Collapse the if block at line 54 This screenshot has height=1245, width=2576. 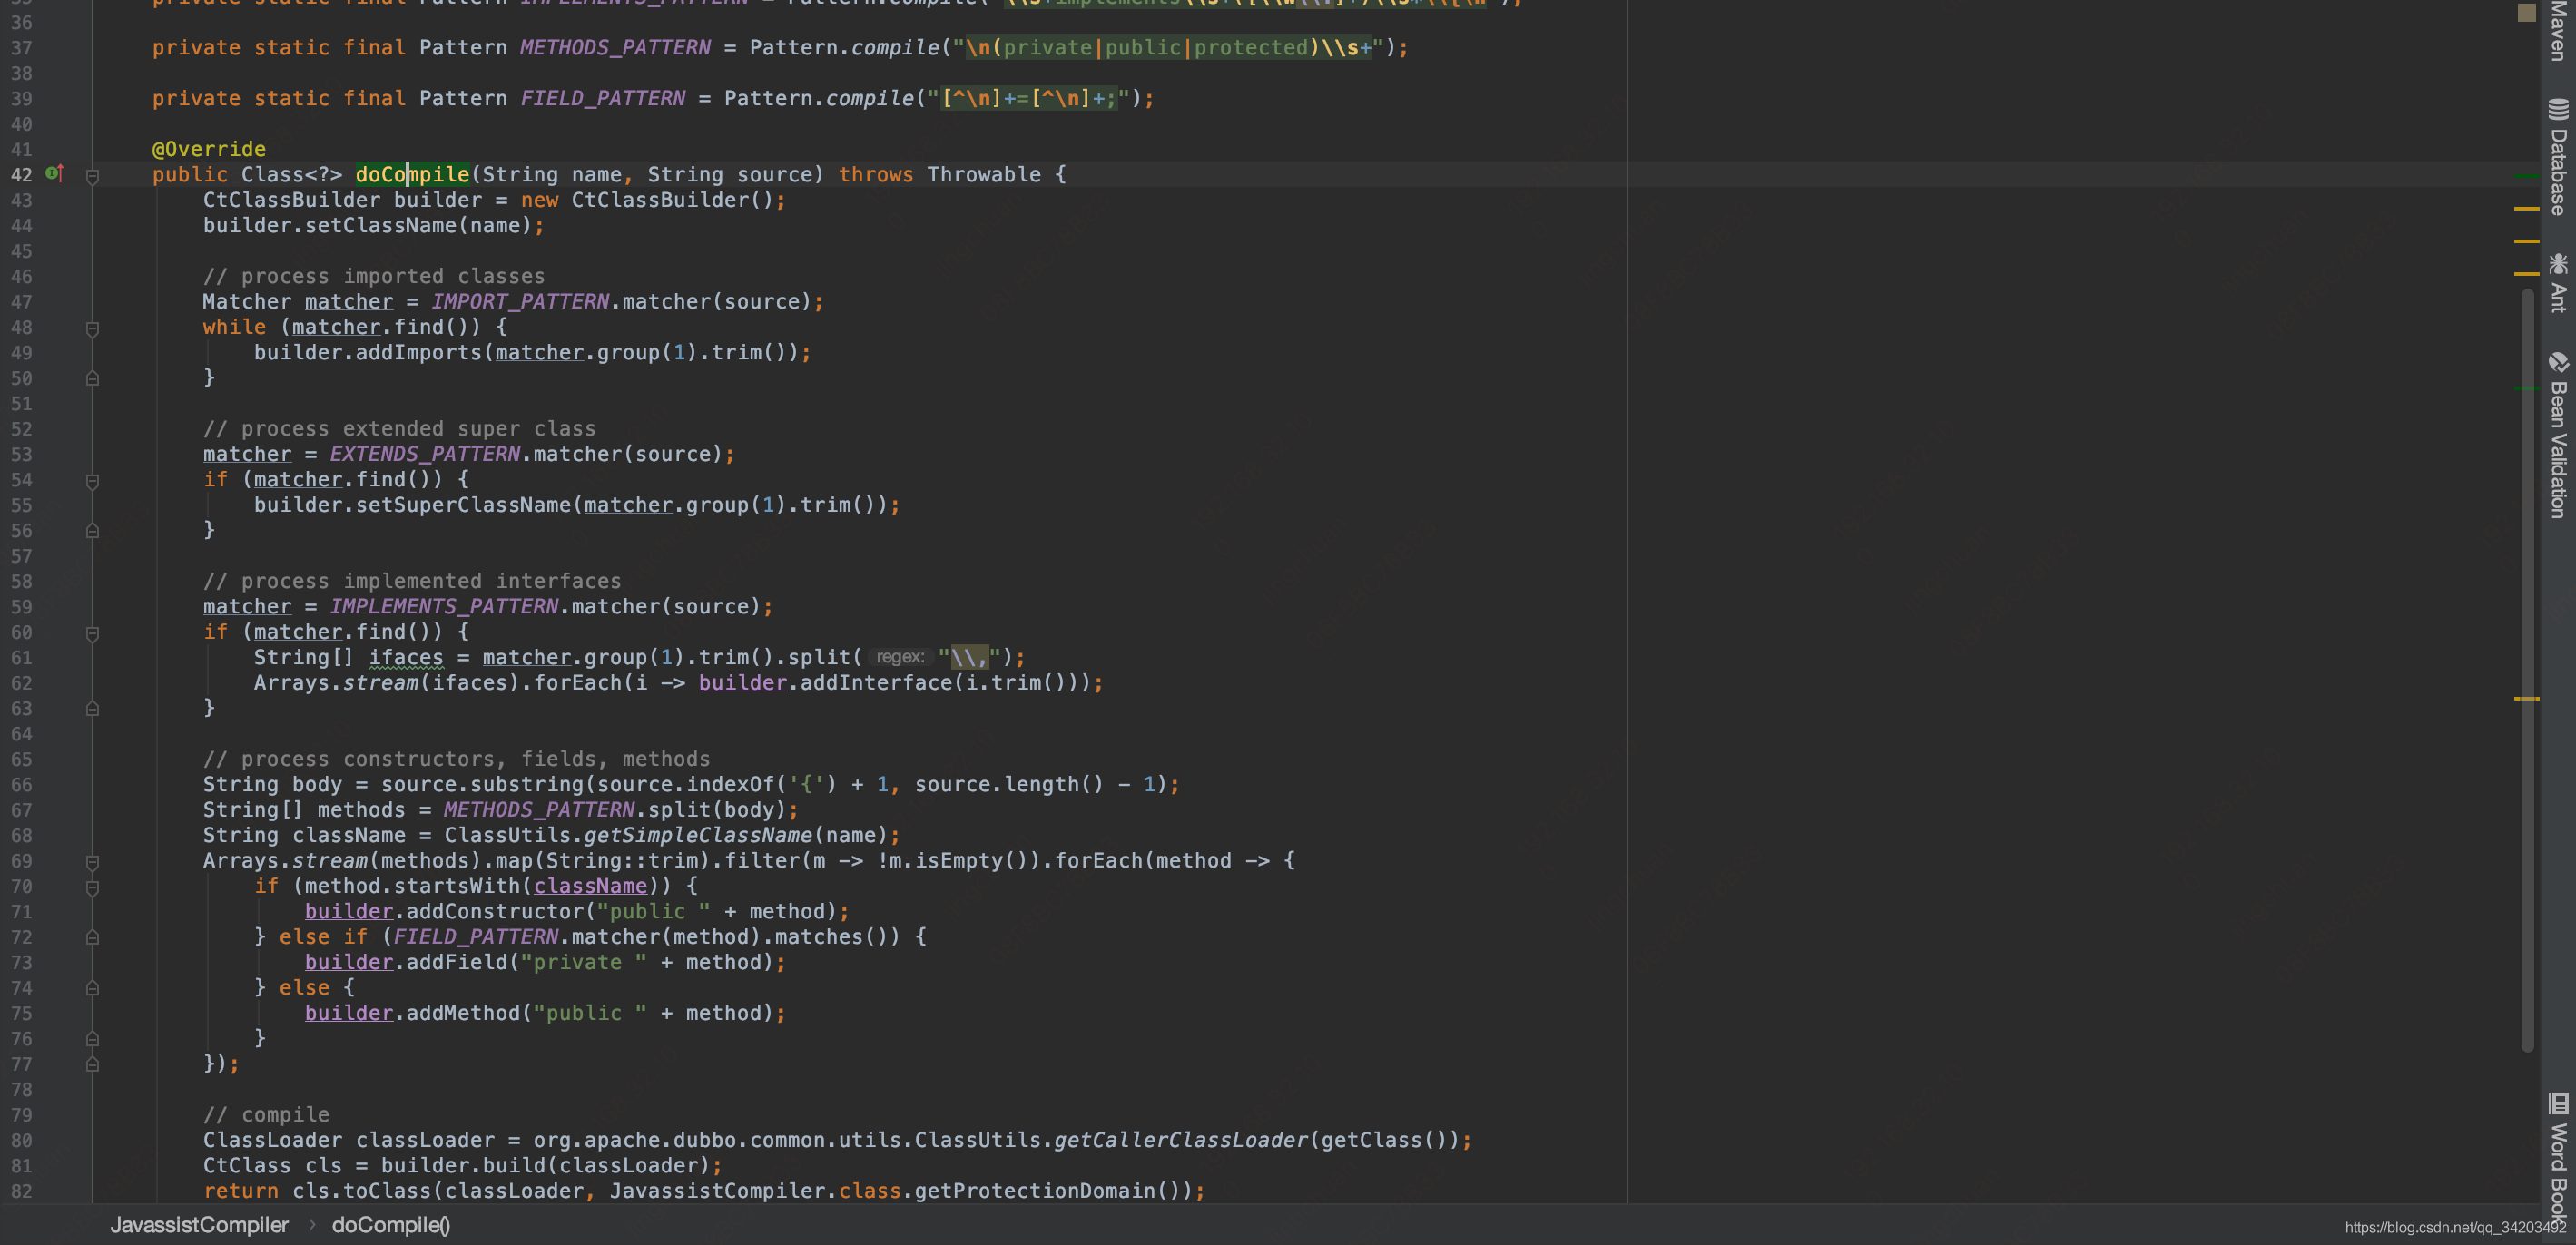click(92, 481)
